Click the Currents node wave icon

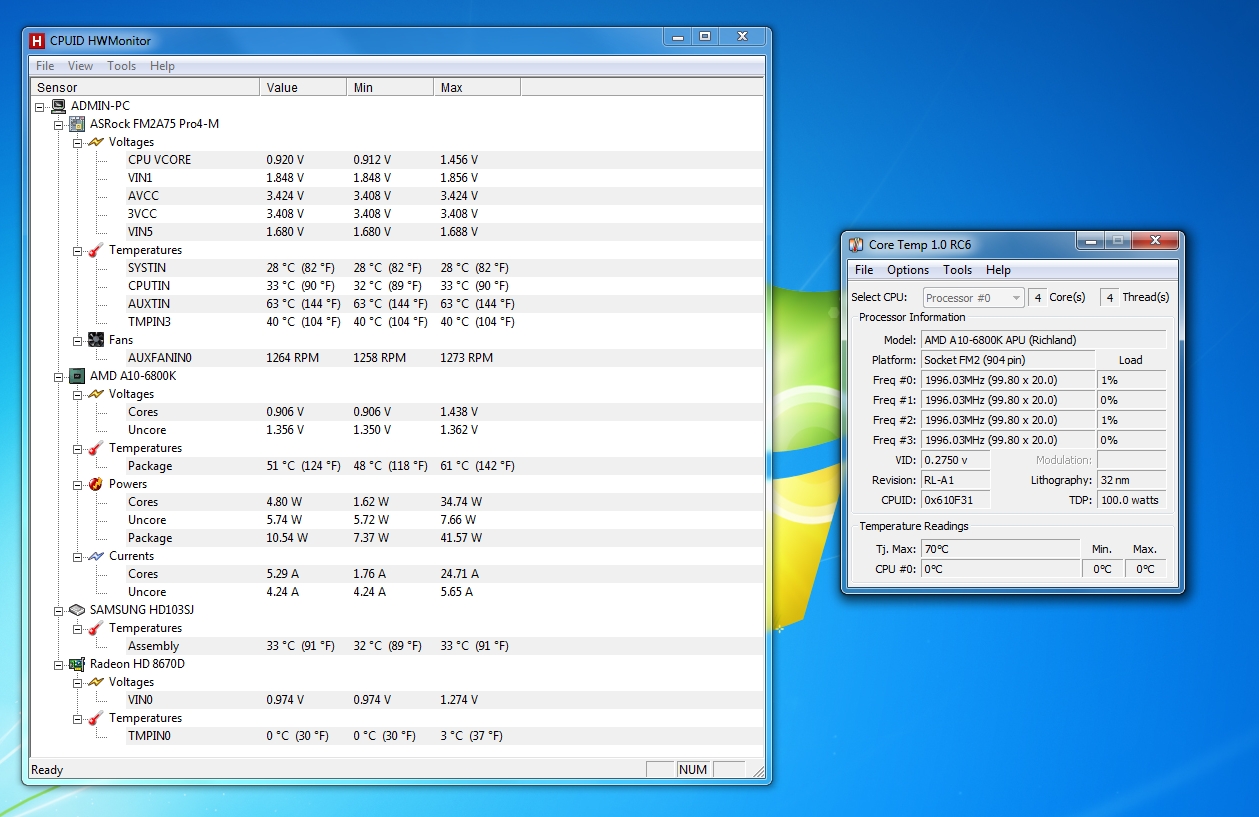pyautogui.click(x=96, y=556)
